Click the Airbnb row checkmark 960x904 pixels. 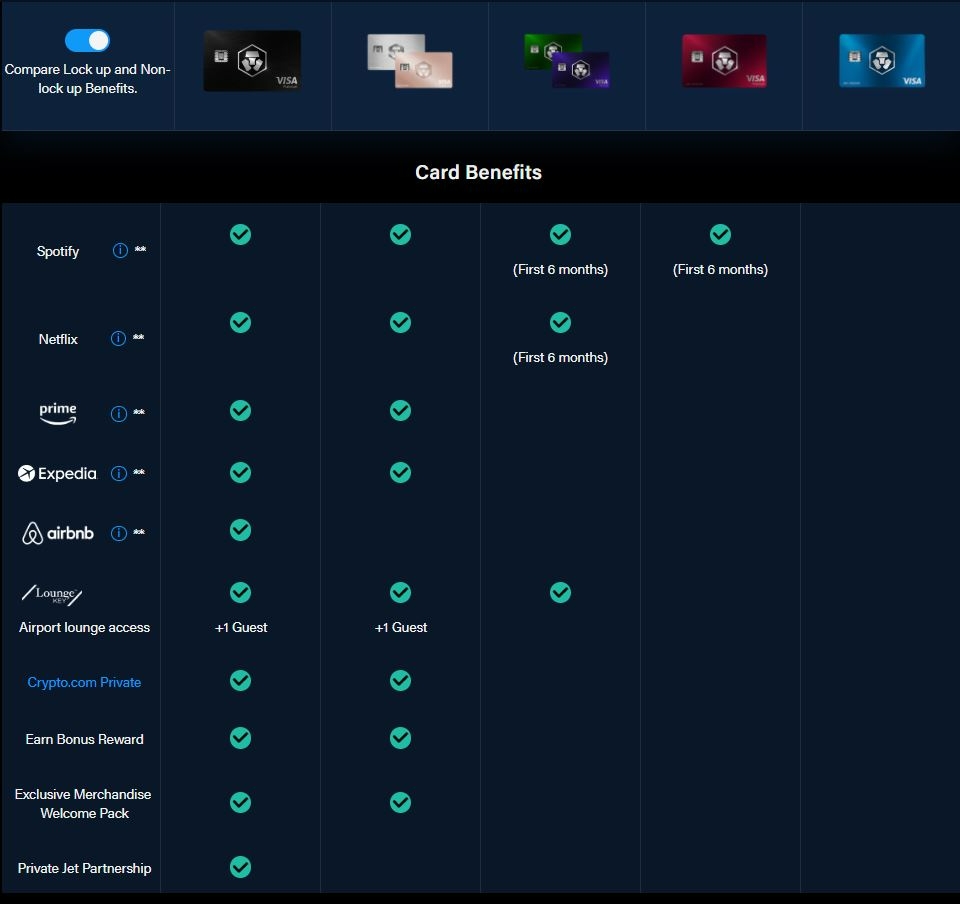(241, 530)
